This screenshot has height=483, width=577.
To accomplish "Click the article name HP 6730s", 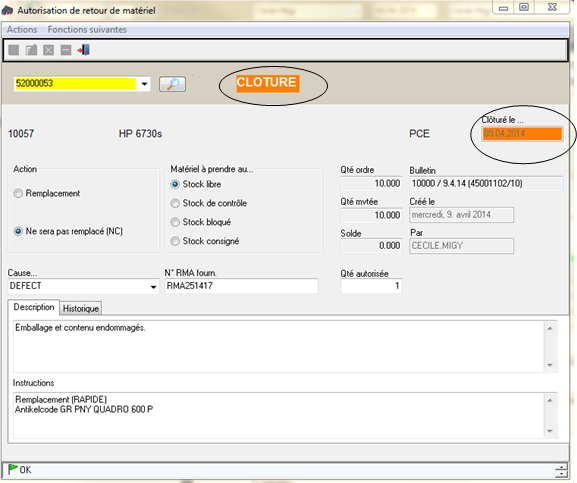I will (140, 134).
